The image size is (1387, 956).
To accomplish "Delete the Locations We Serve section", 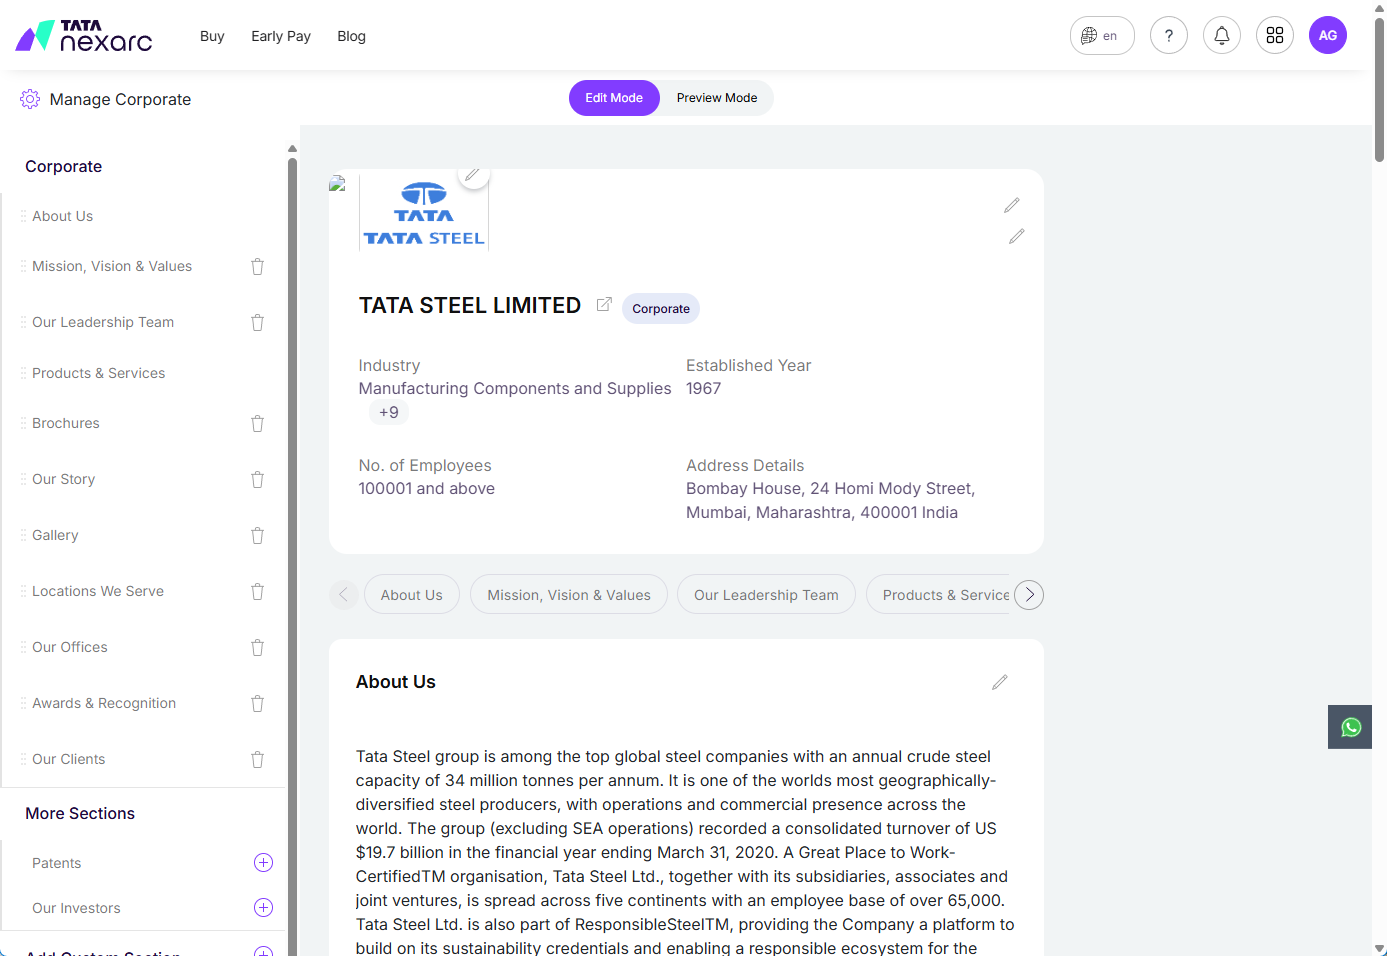I will (257, 592).
